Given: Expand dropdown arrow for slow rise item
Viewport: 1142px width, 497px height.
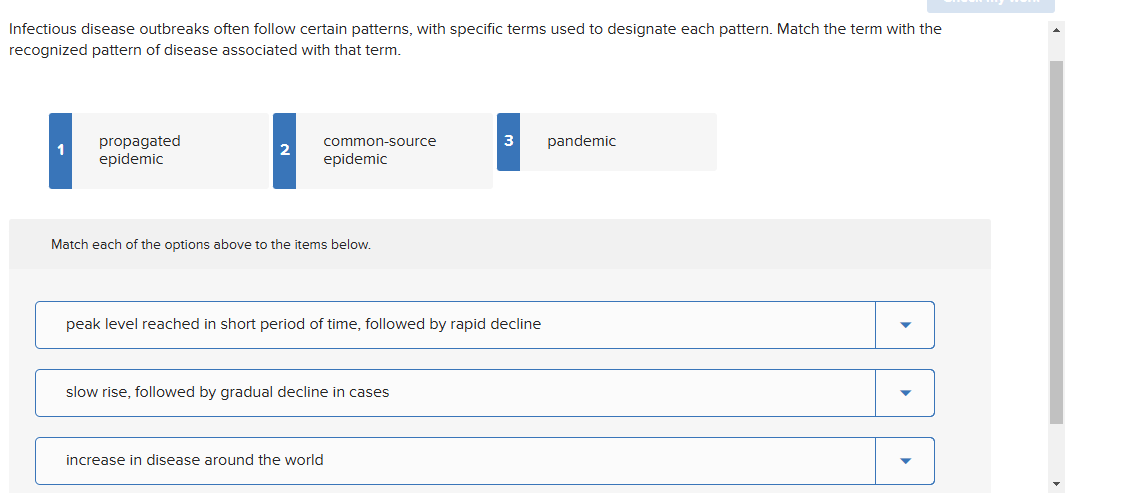Looking at the screenshot, I should click(x=905, y=393).
